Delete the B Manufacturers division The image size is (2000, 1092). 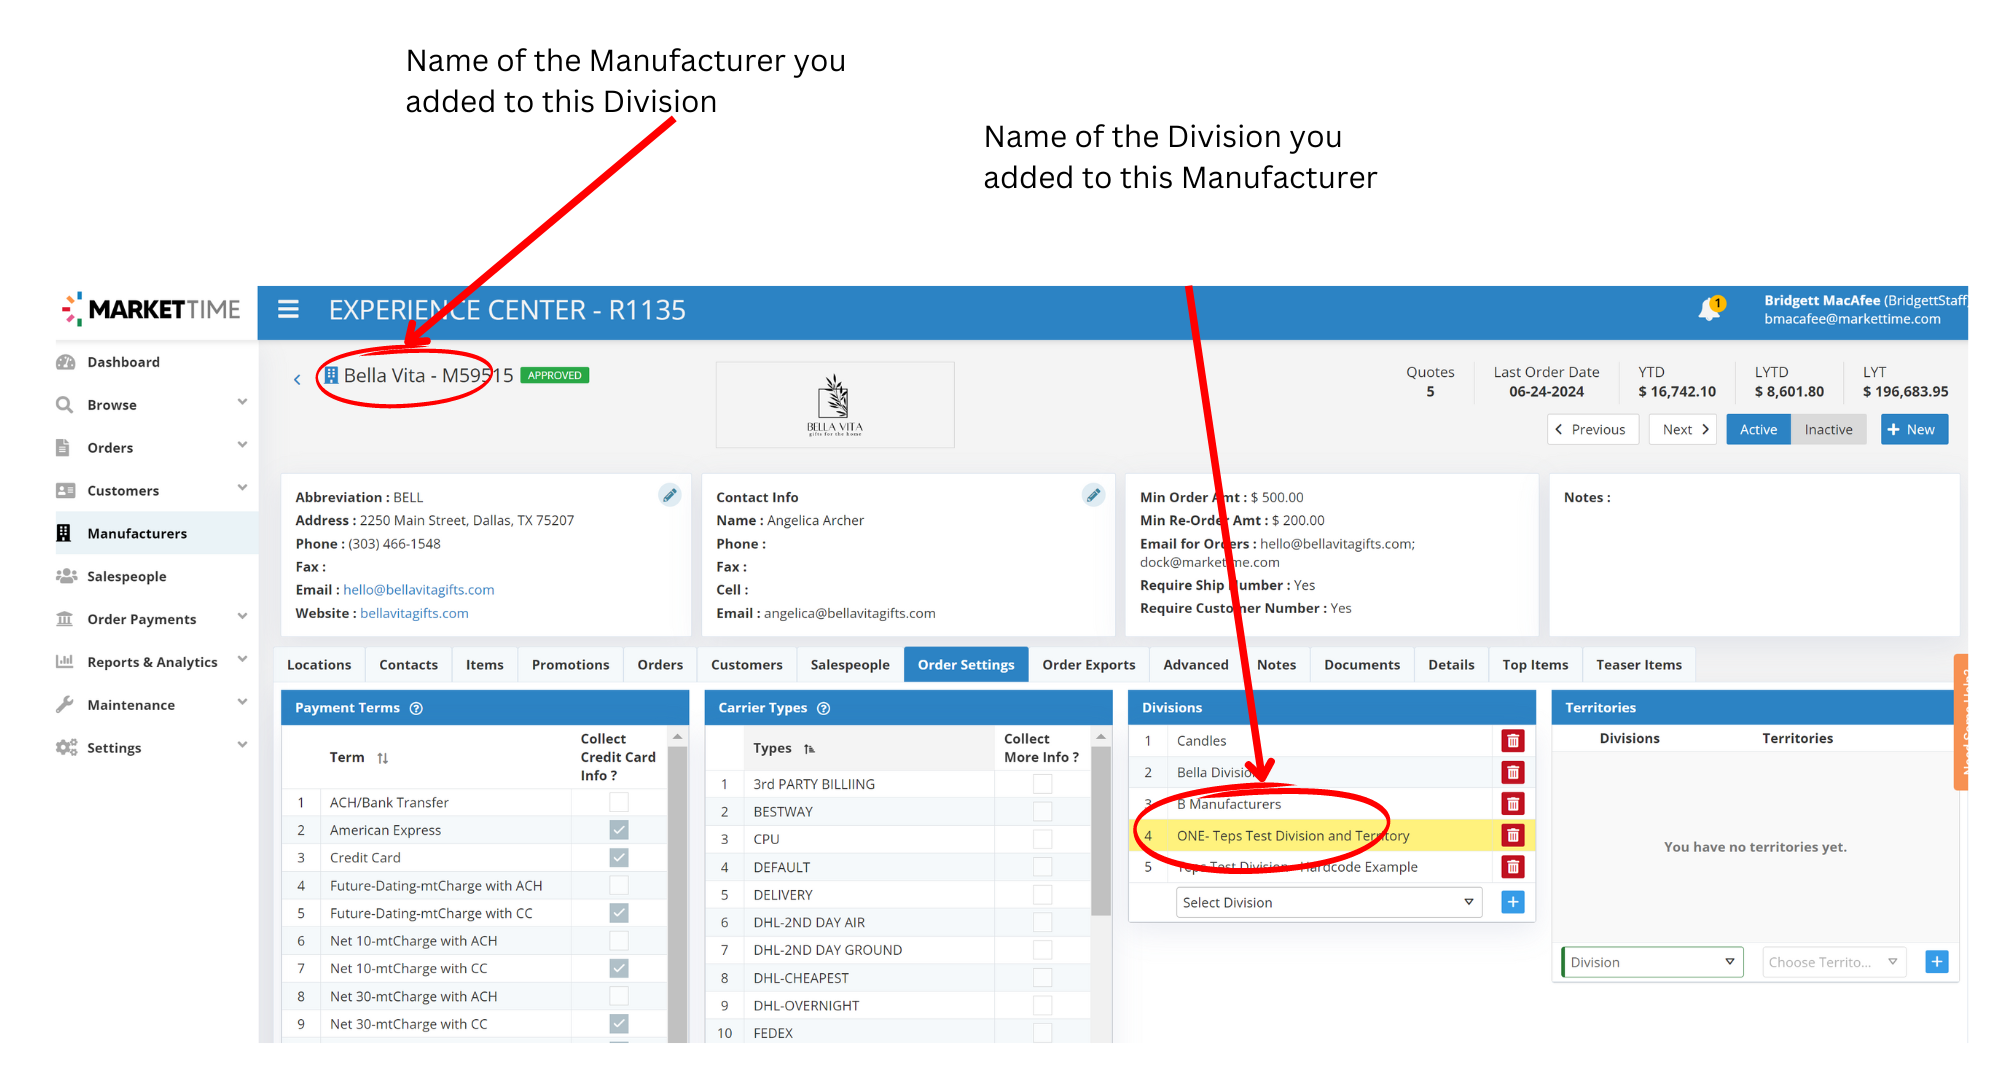click(1513, 804)
